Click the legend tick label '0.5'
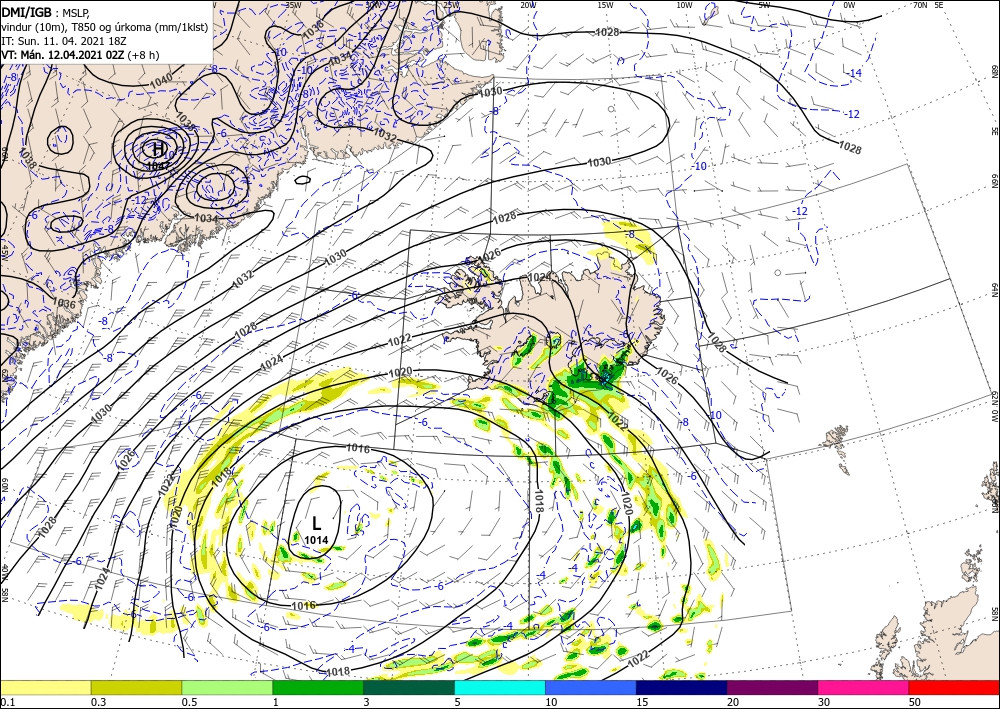 (189, 702)
